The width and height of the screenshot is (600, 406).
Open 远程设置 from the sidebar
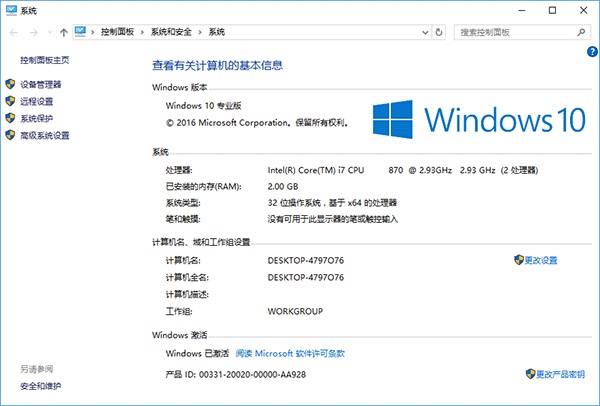[x=37, y=101]
